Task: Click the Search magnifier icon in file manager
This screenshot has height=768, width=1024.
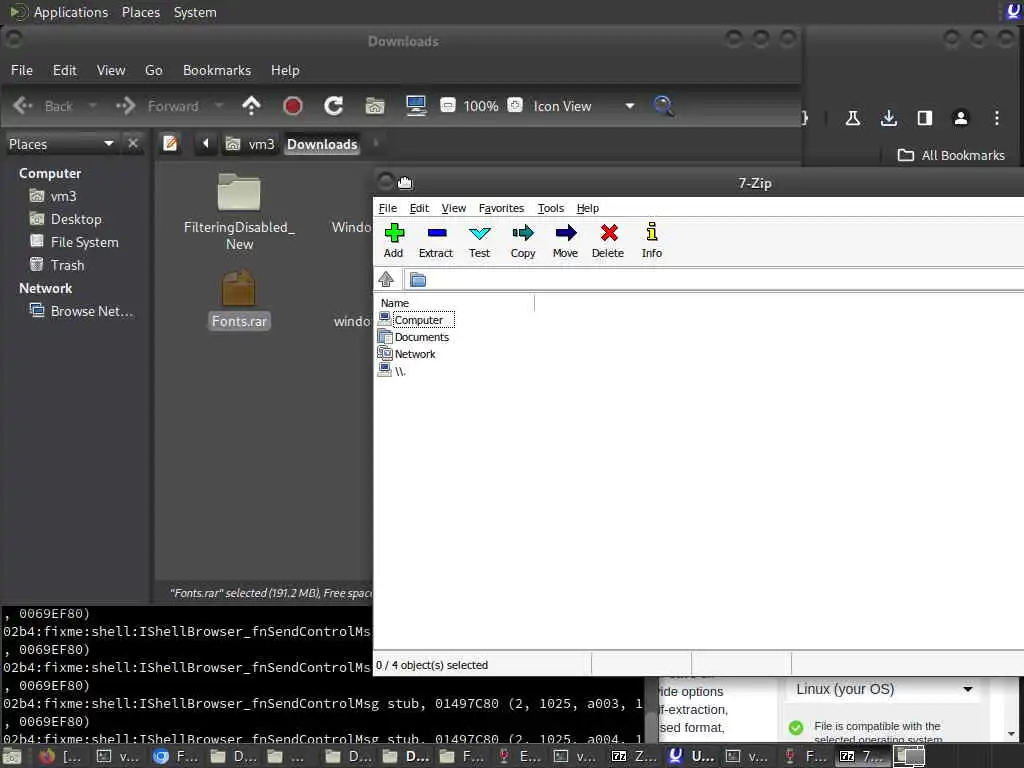Action: coord(663,106)
